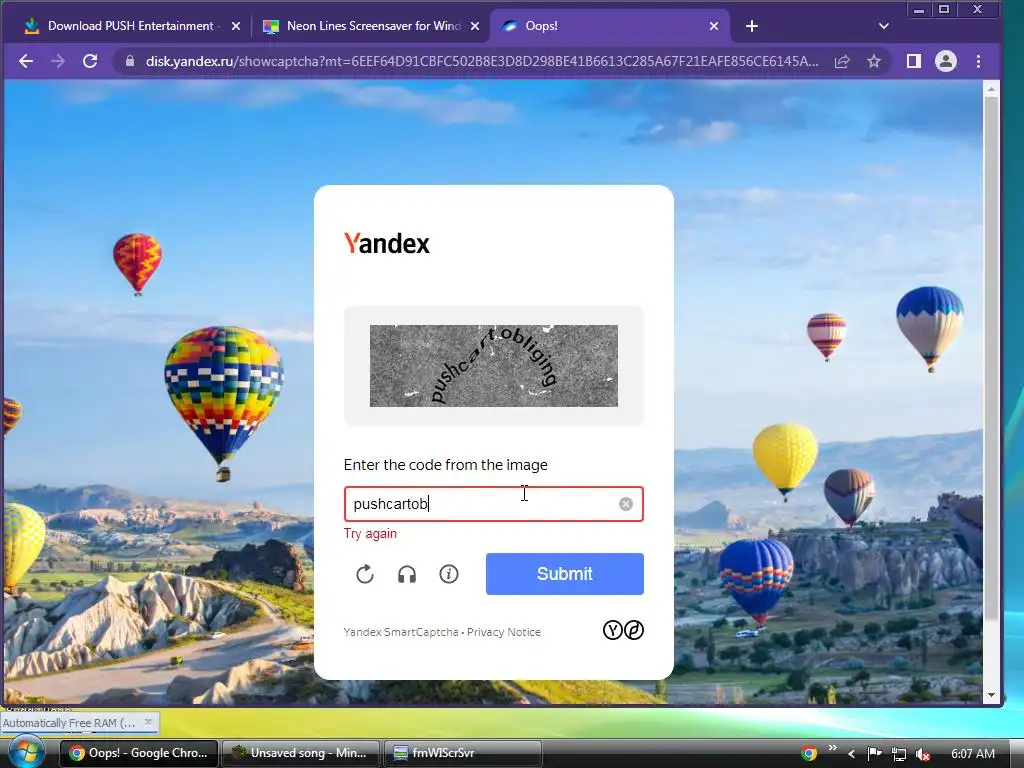Open Chrome three-dot menu

(x=978, y=61)
